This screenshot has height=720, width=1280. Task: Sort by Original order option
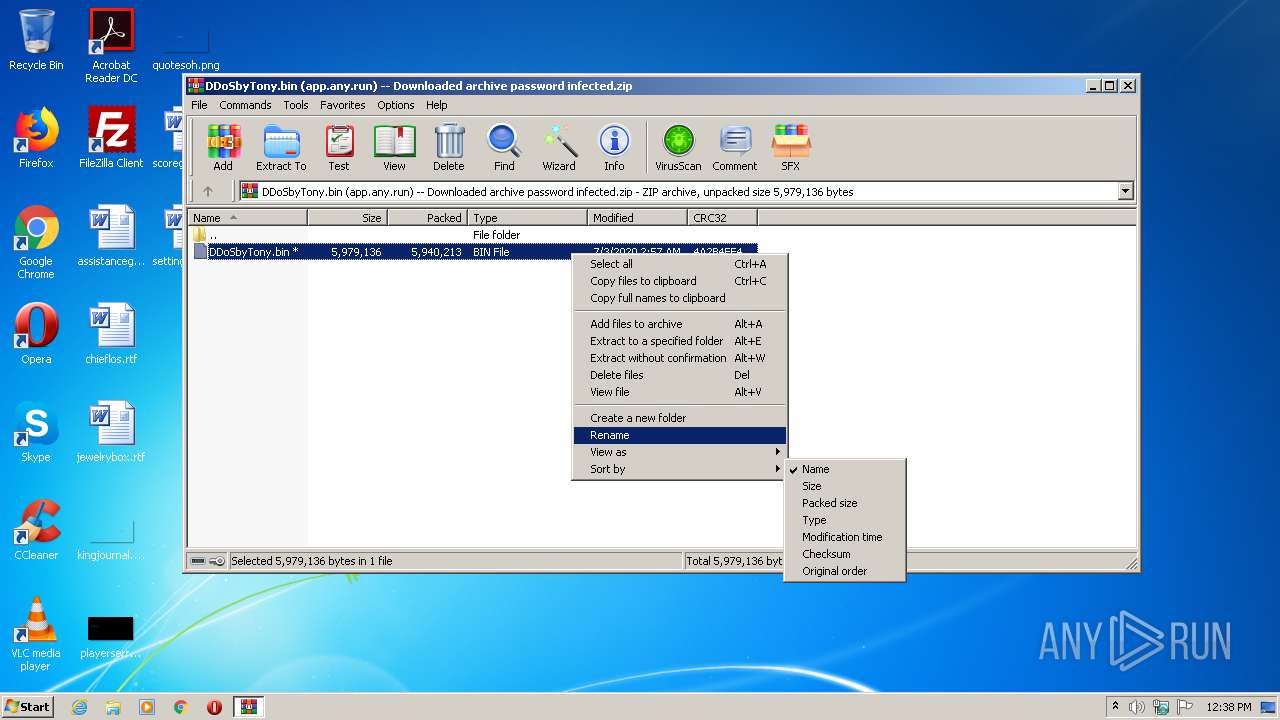pyautogui.click(x=845, y=571)
